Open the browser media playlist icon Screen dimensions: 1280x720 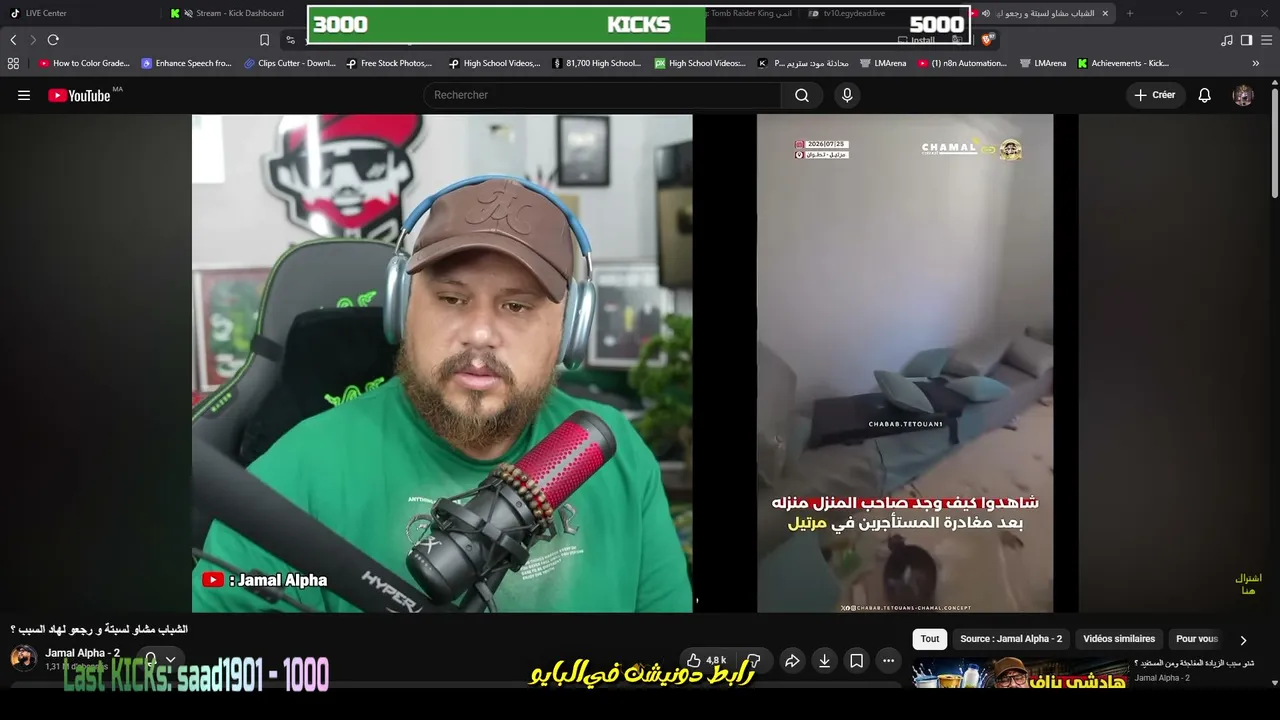pos(1227,40)
